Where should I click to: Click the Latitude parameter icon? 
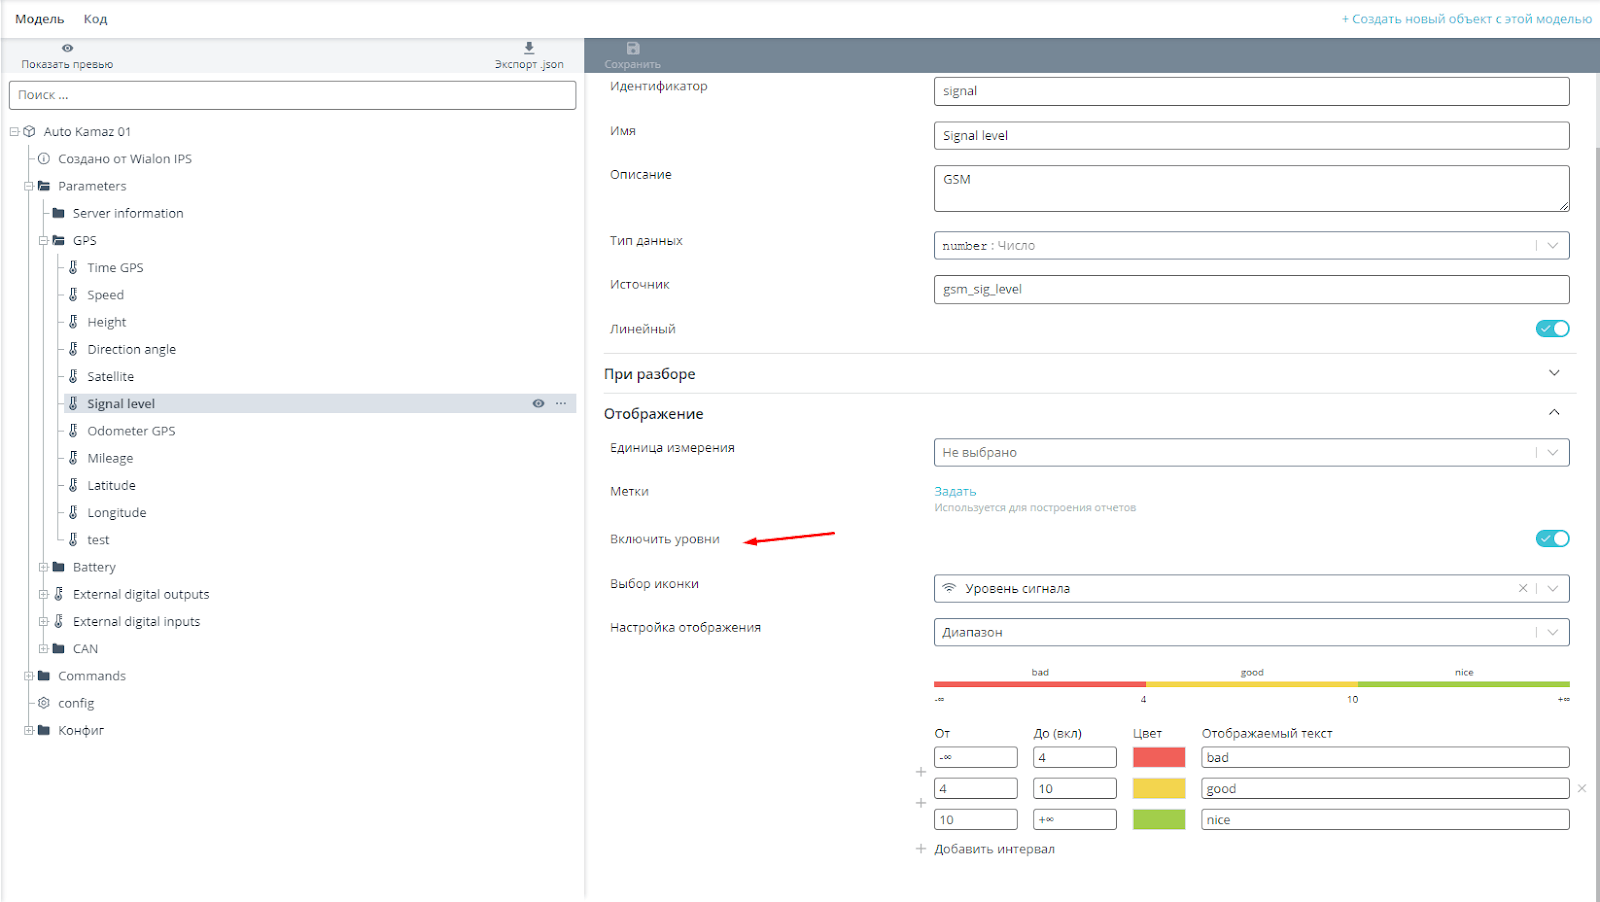click(73, 484)
